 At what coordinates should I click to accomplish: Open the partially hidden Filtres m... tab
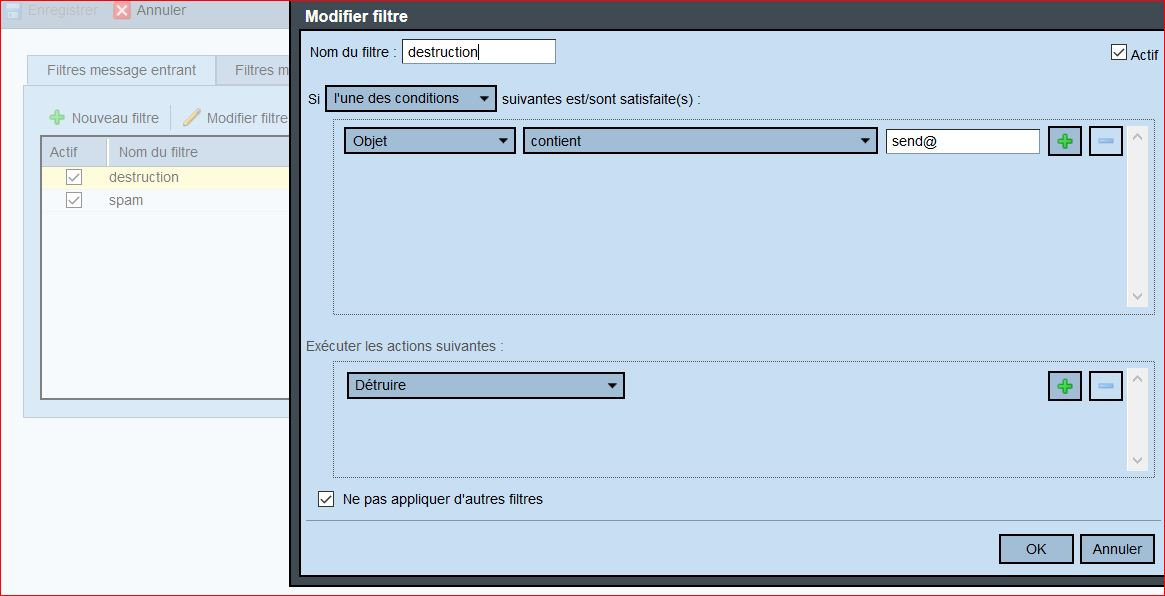pos(253,70)
